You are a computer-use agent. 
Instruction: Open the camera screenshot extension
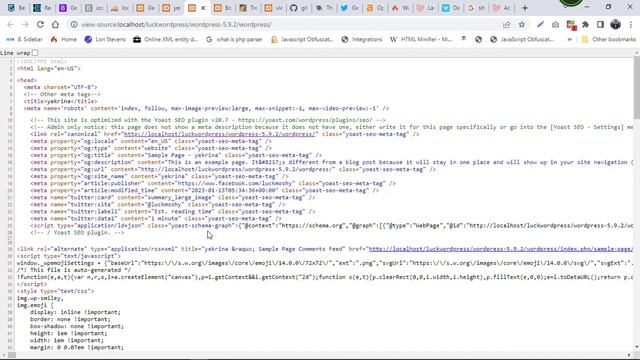pos(556,24)
